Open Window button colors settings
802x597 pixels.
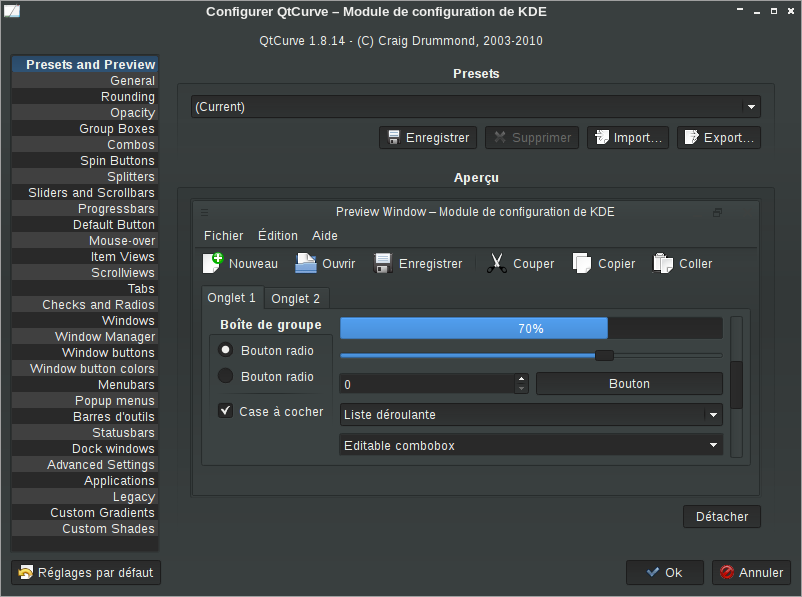click(85, 368)
